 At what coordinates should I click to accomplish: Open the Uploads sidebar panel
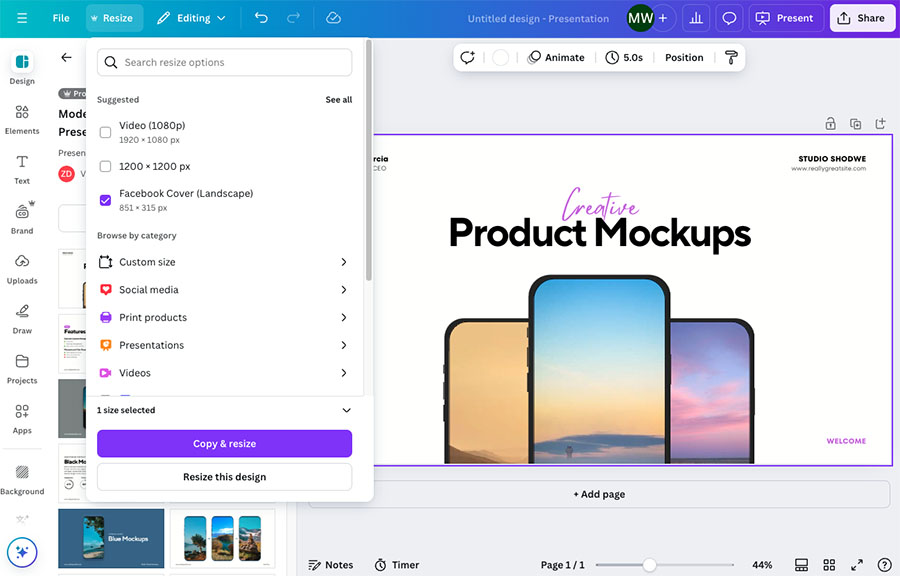pos(22,269)
